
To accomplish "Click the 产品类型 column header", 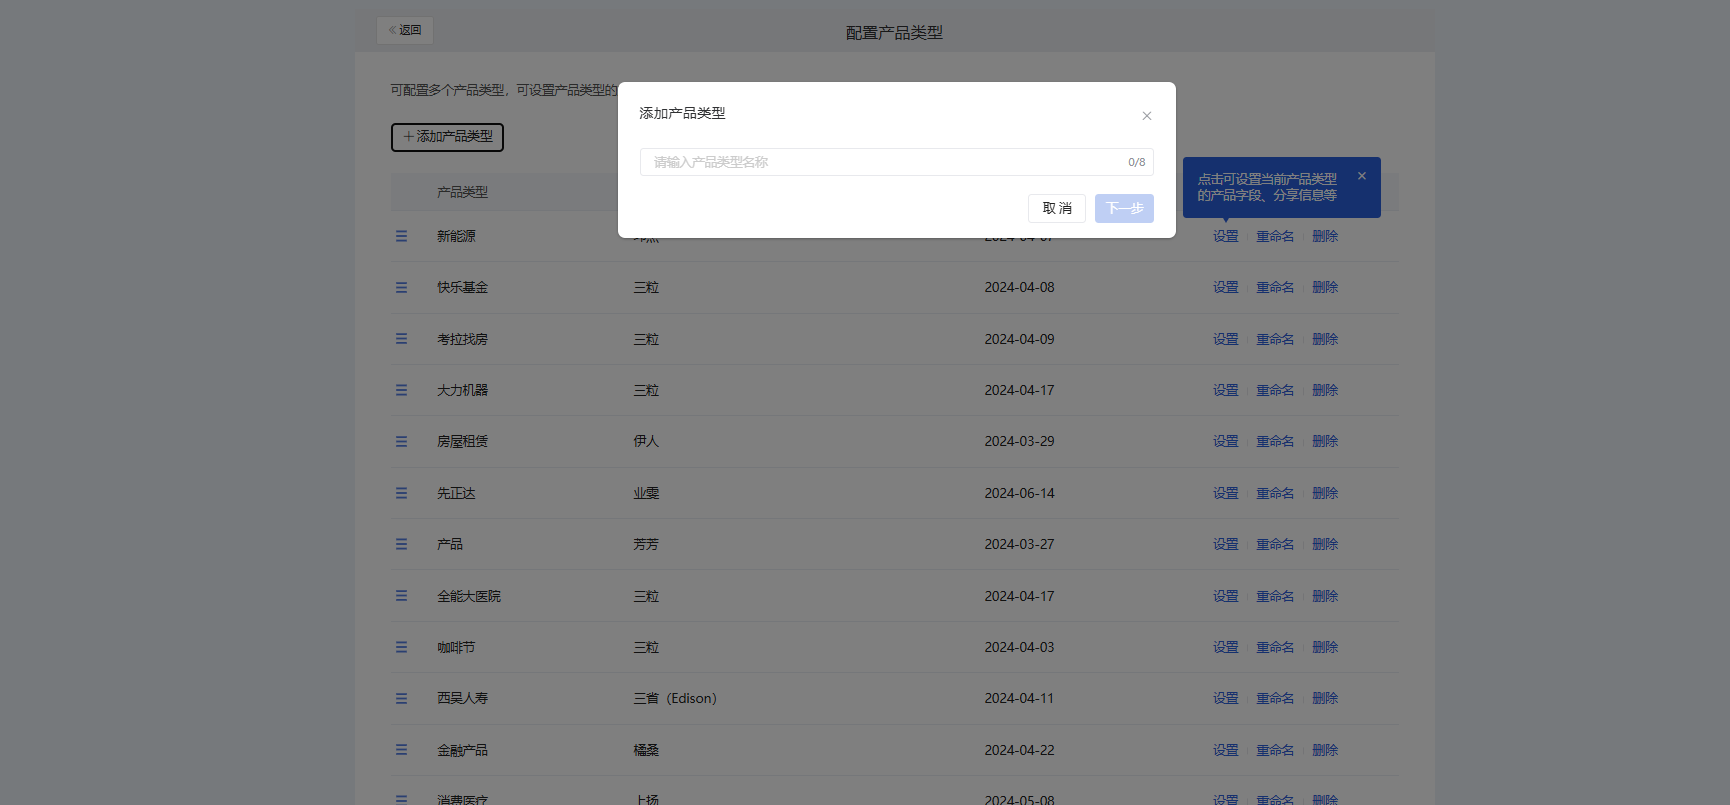I will tap(462, 192).
